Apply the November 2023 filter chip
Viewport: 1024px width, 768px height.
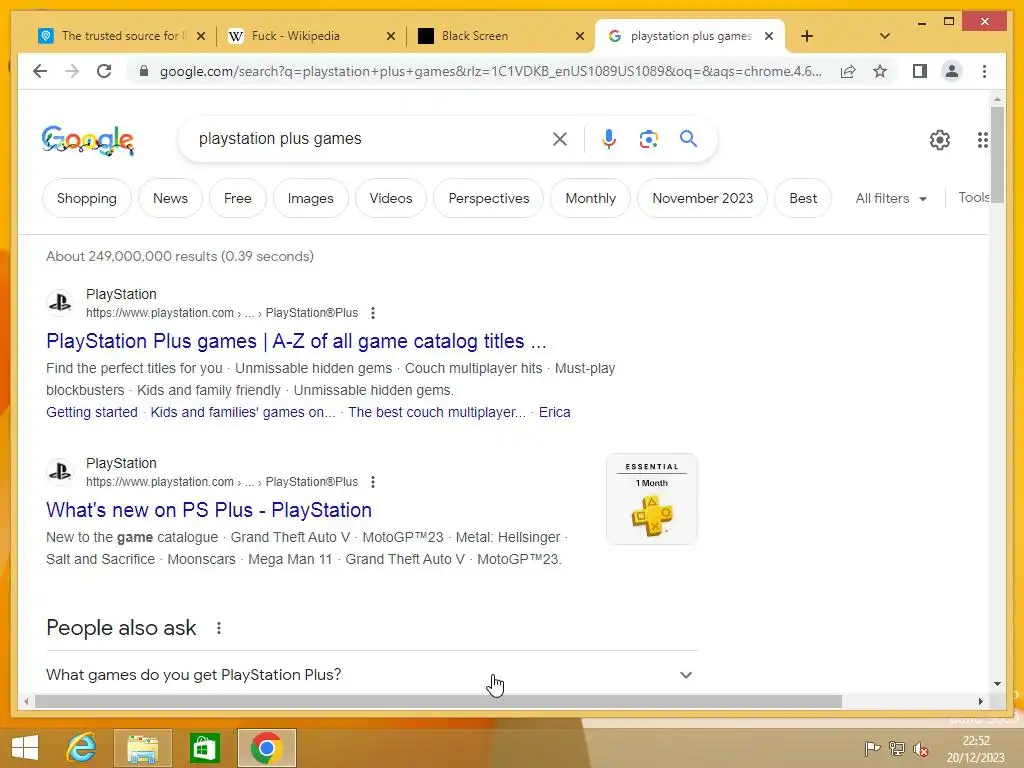[x=703, y=198]
